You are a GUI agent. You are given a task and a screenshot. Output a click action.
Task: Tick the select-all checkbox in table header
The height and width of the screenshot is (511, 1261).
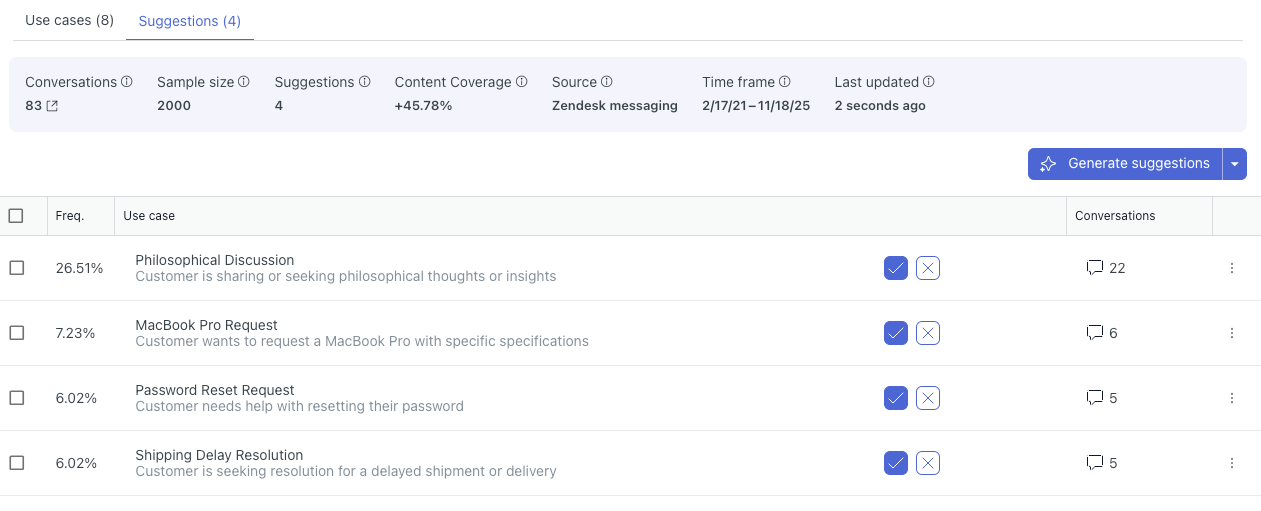[x=16, y=216]
